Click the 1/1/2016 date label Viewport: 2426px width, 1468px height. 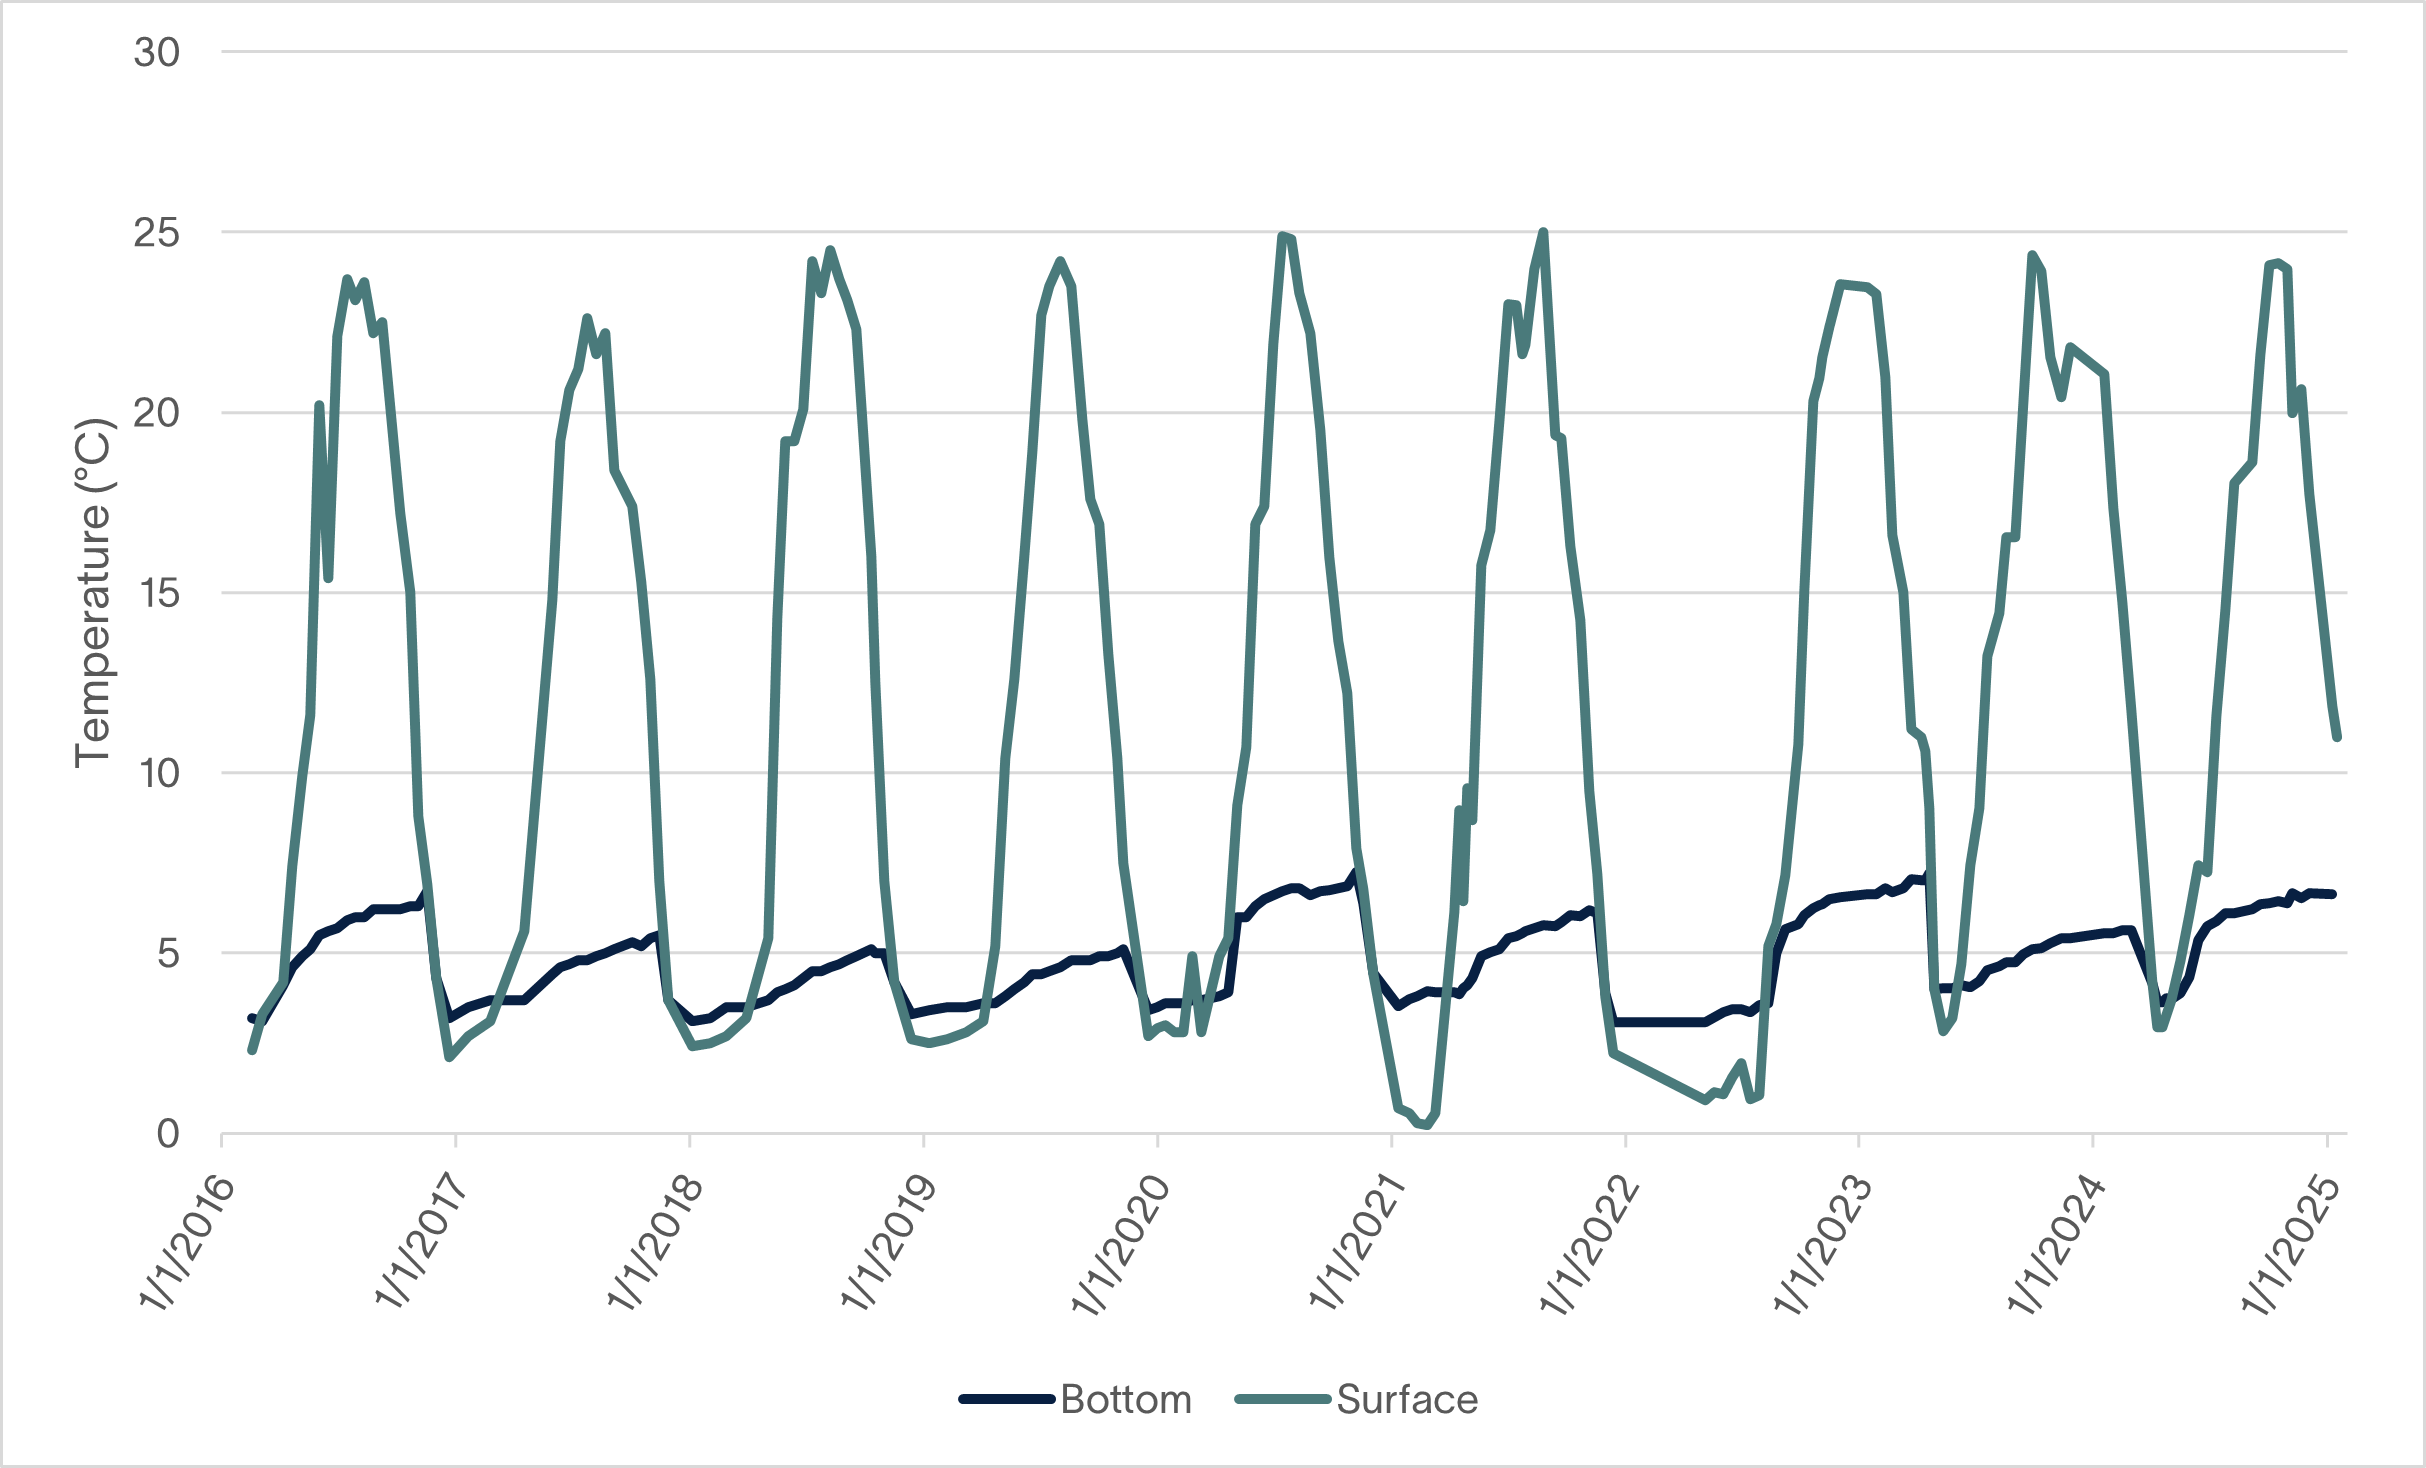pos(187,1242)
